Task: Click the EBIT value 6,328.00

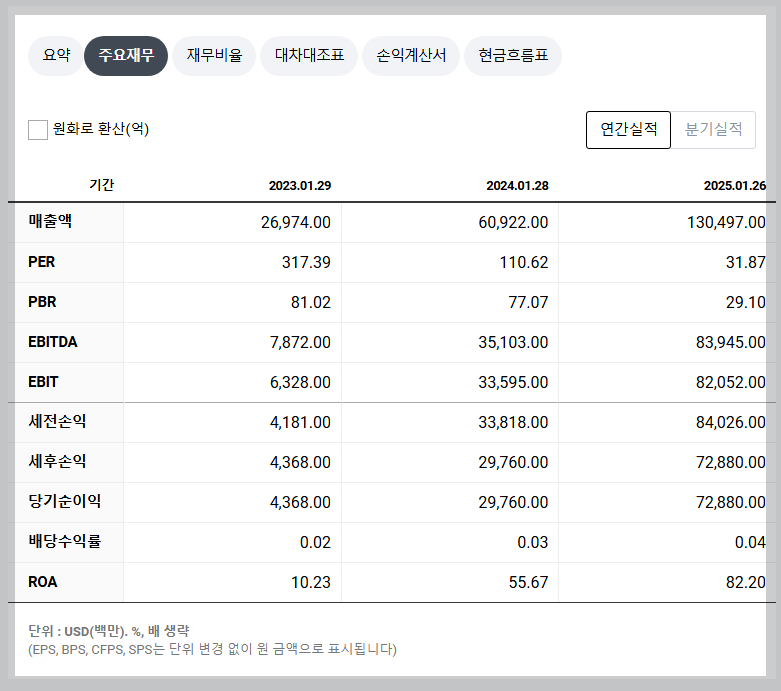Action: tap(300, 382)
